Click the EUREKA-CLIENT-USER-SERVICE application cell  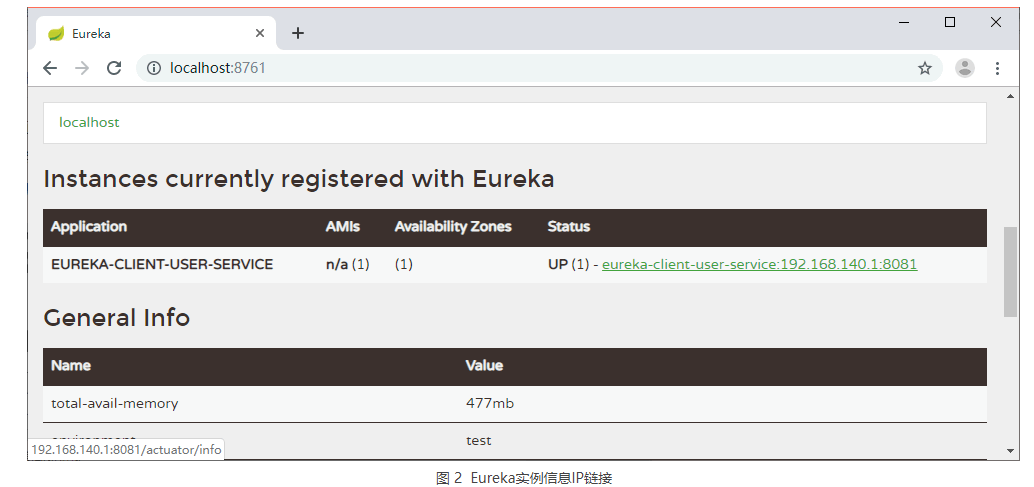[x=162, y=264]
